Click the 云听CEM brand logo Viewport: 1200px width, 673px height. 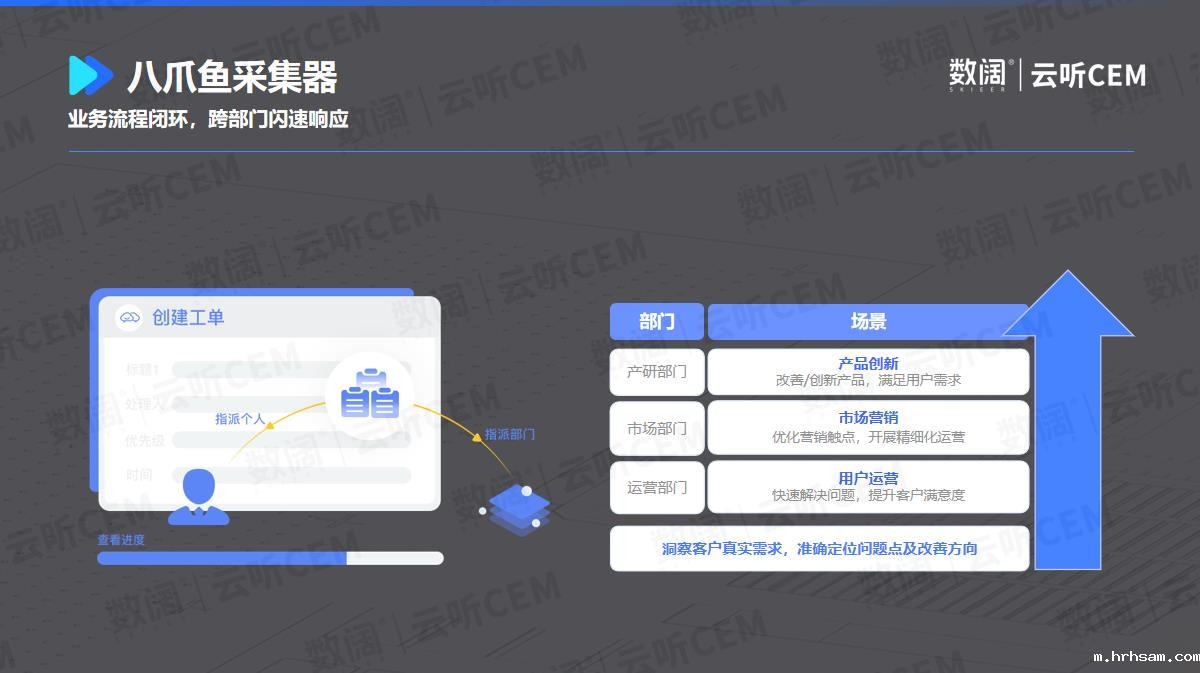coord(1088,75)
